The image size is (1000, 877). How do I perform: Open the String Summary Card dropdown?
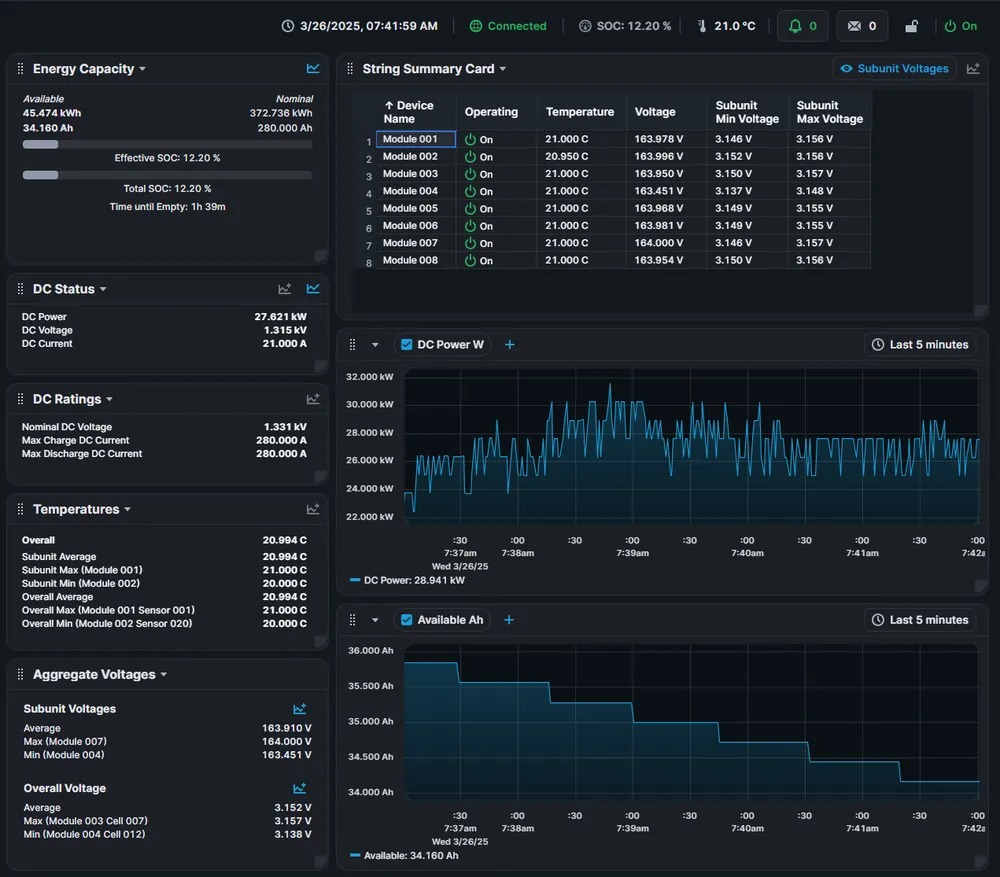(503, 69)
